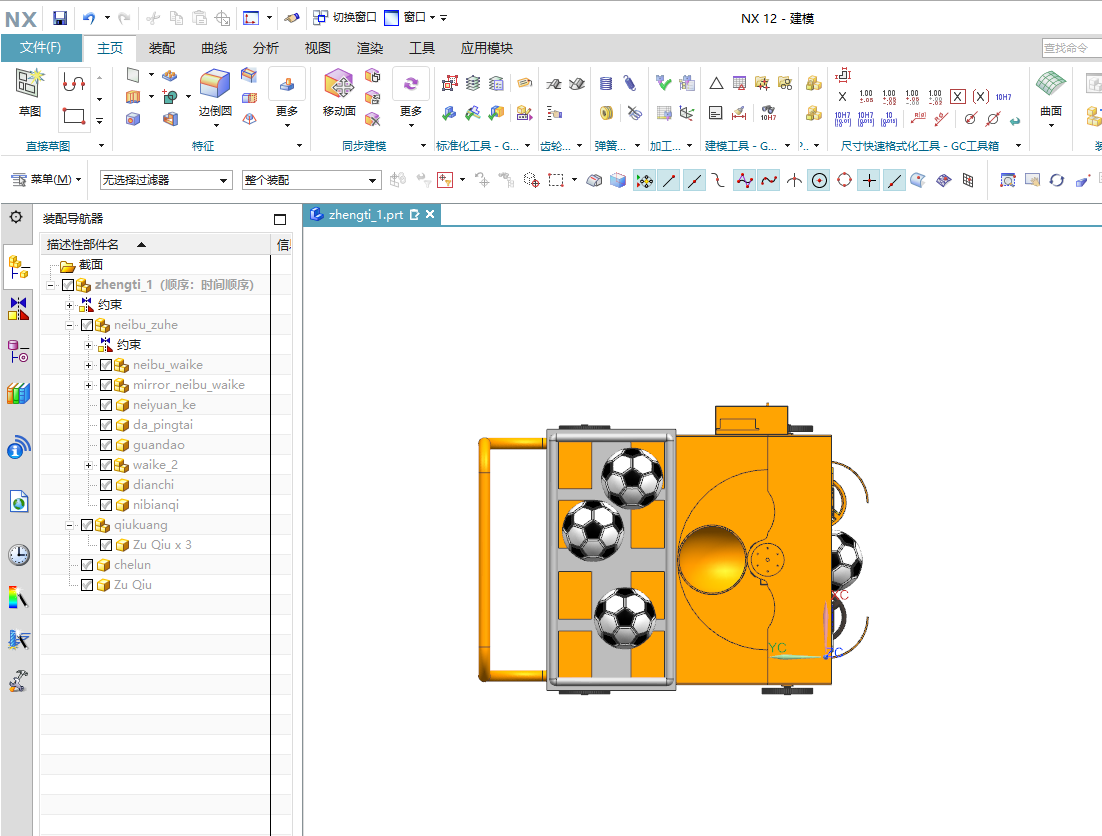Click the Roles robot arm sidebar icon
Image resolution: width=1102 pixels, height=836 pixels.
click(18, 680)
